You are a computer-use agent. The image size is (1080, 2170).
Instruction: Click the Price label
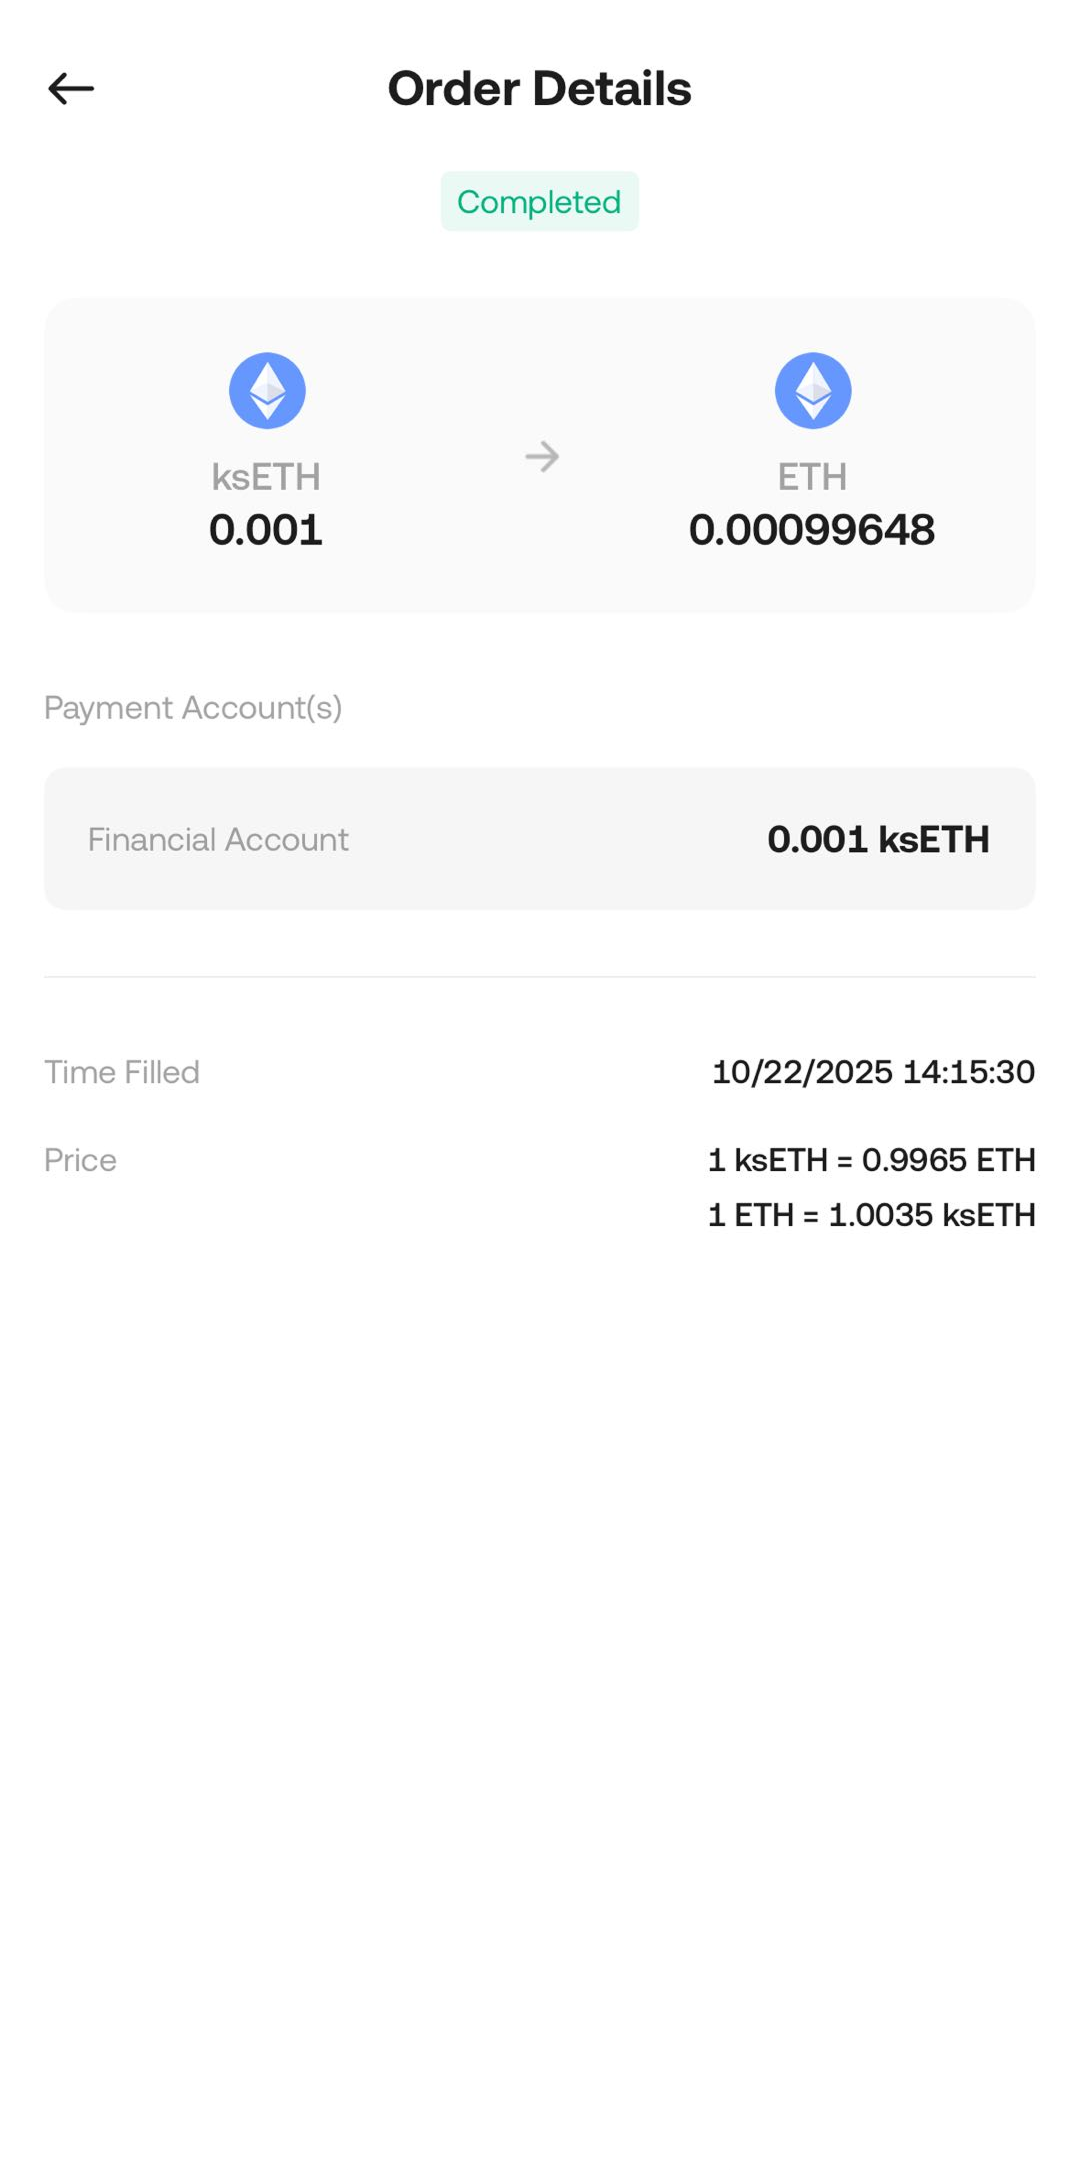click(x=81, y=1160)
